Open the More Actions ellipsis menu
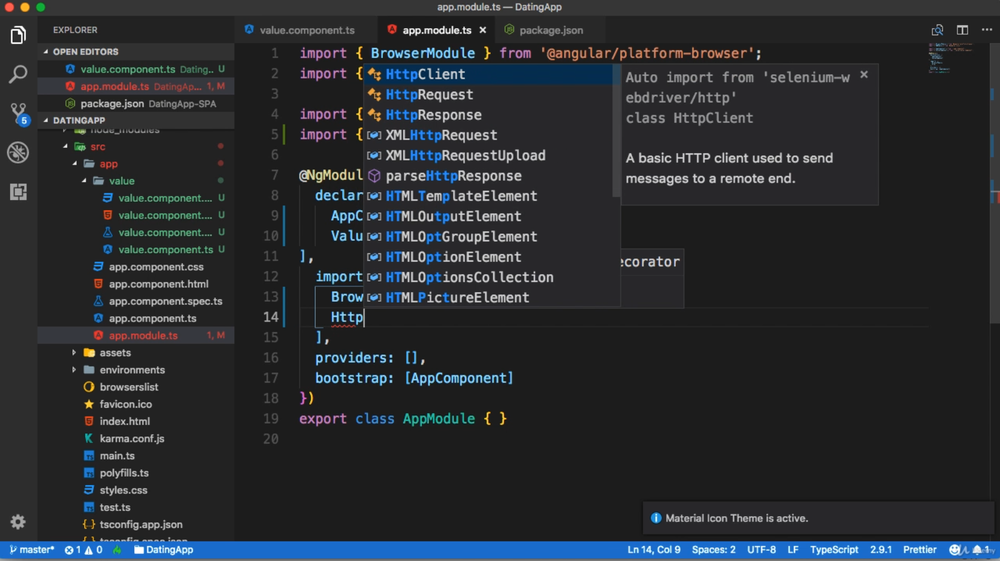 (987, 30)
